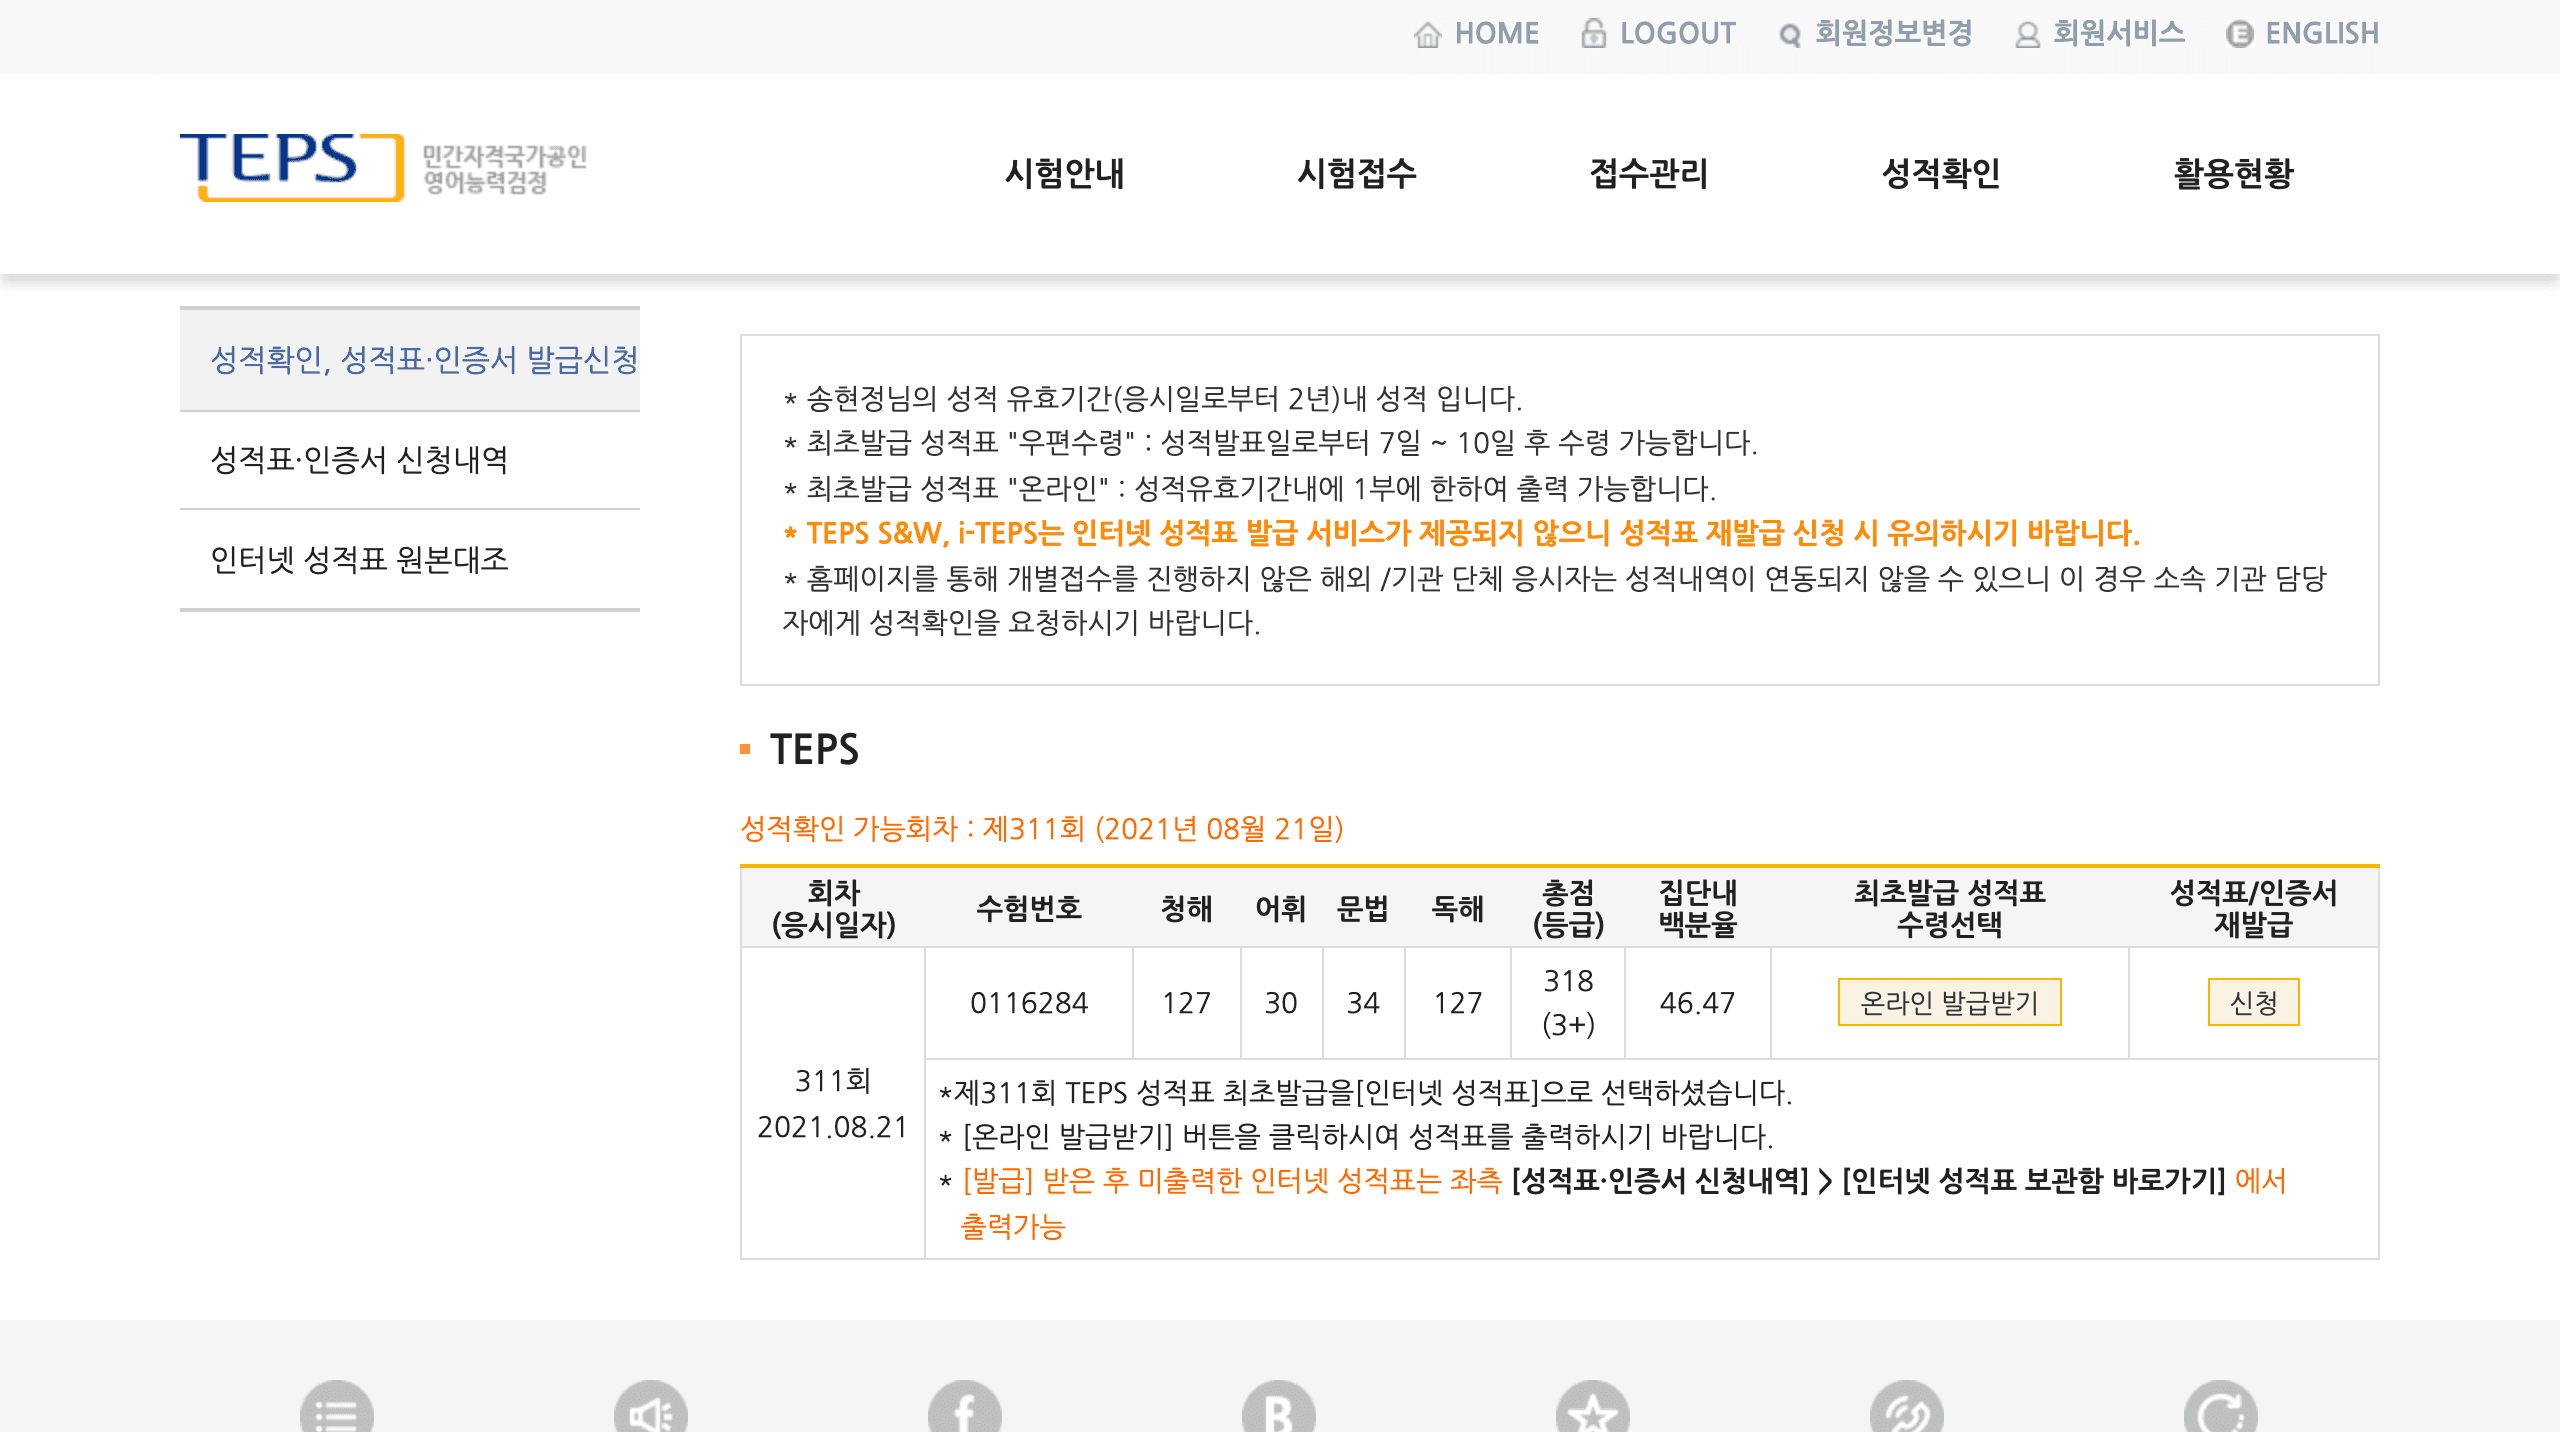Click the 신청 reissue button
2560x1432 pixels.
(2253, 1002)
